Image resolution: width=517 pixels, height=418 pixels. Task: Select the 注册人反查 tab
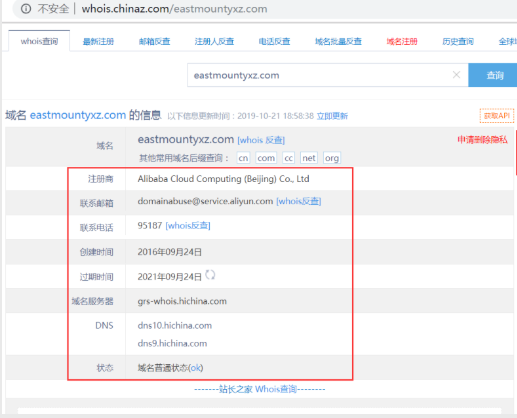(214, 42)
